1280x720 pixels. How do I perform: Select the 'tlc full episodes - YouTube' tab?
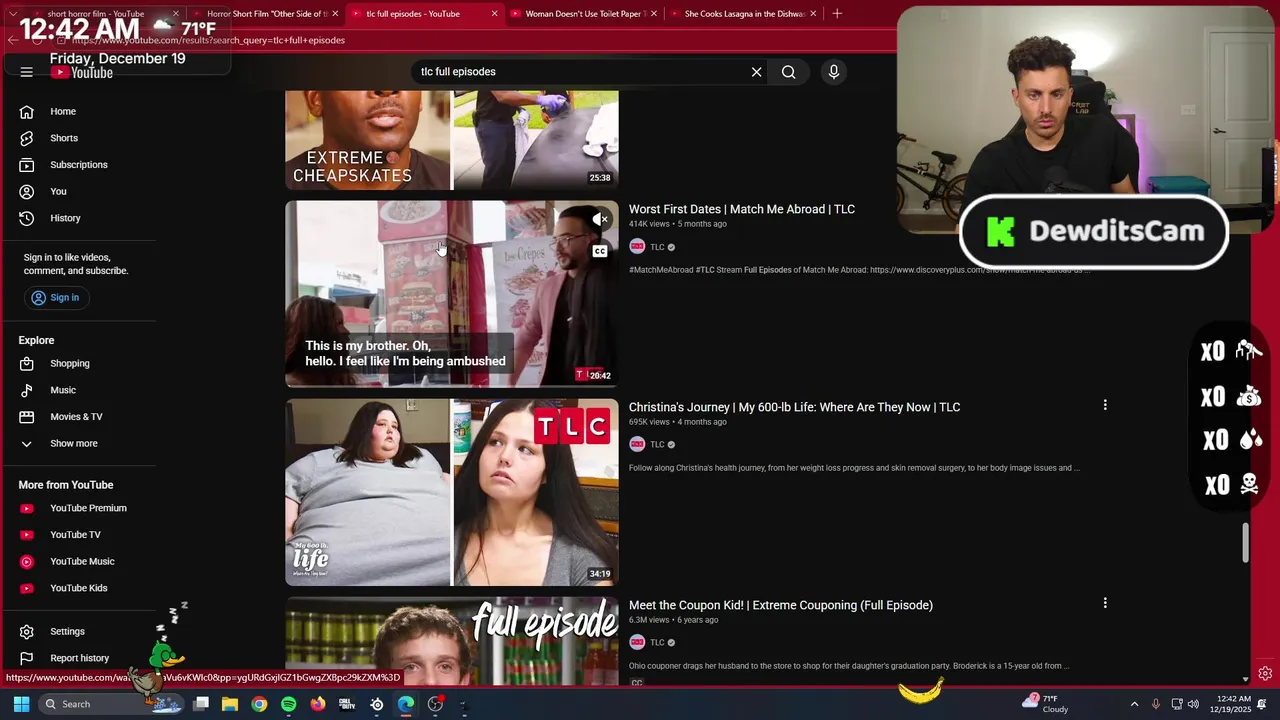tap(425, 14)
